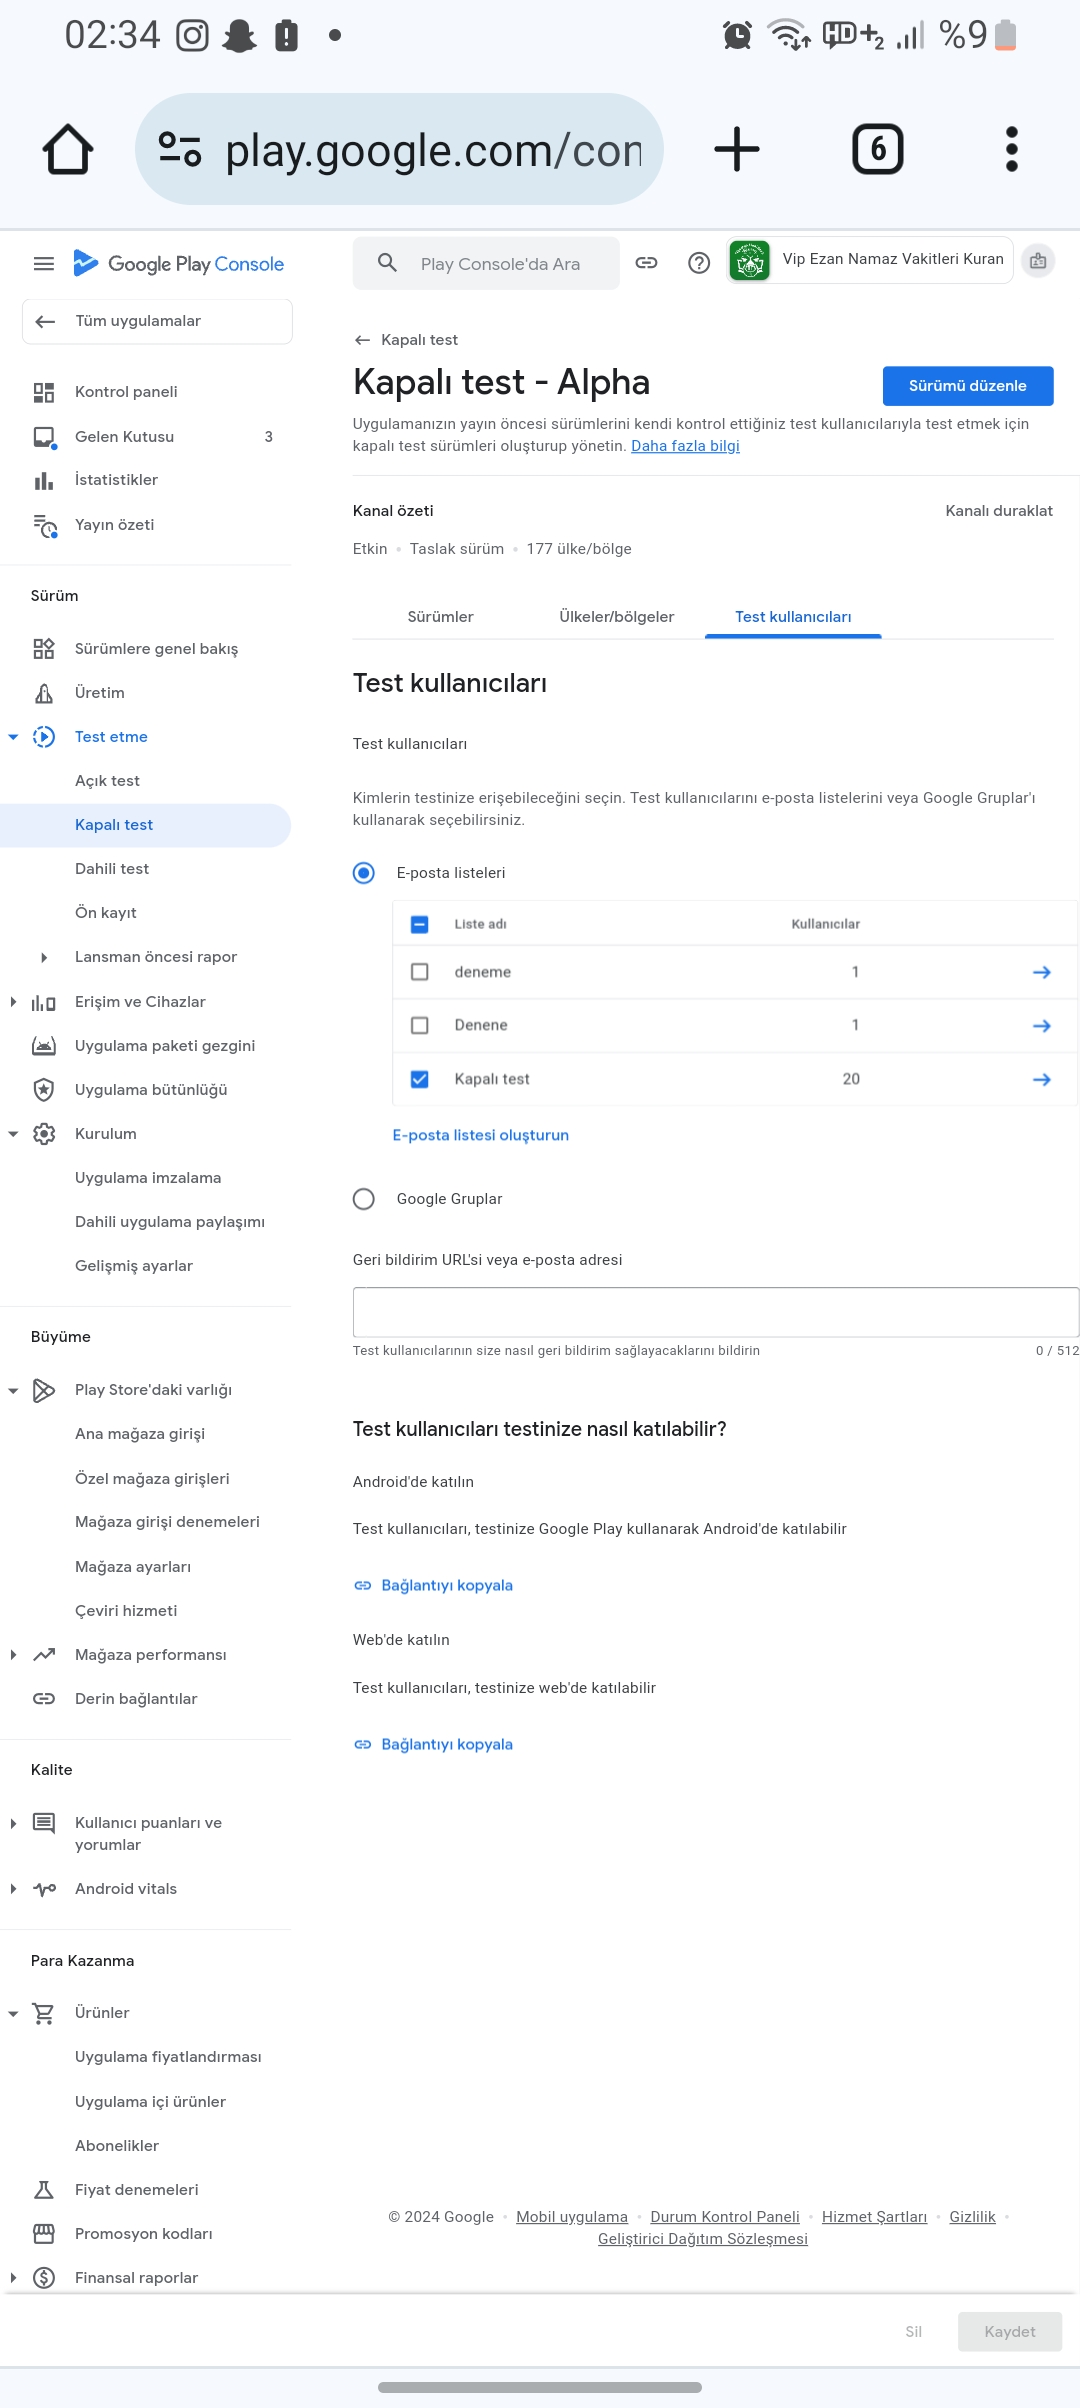Click the Google Play Console logo
This screenshot has height=2408, width=1080.
pyautogui.click(x=179, y=264)
